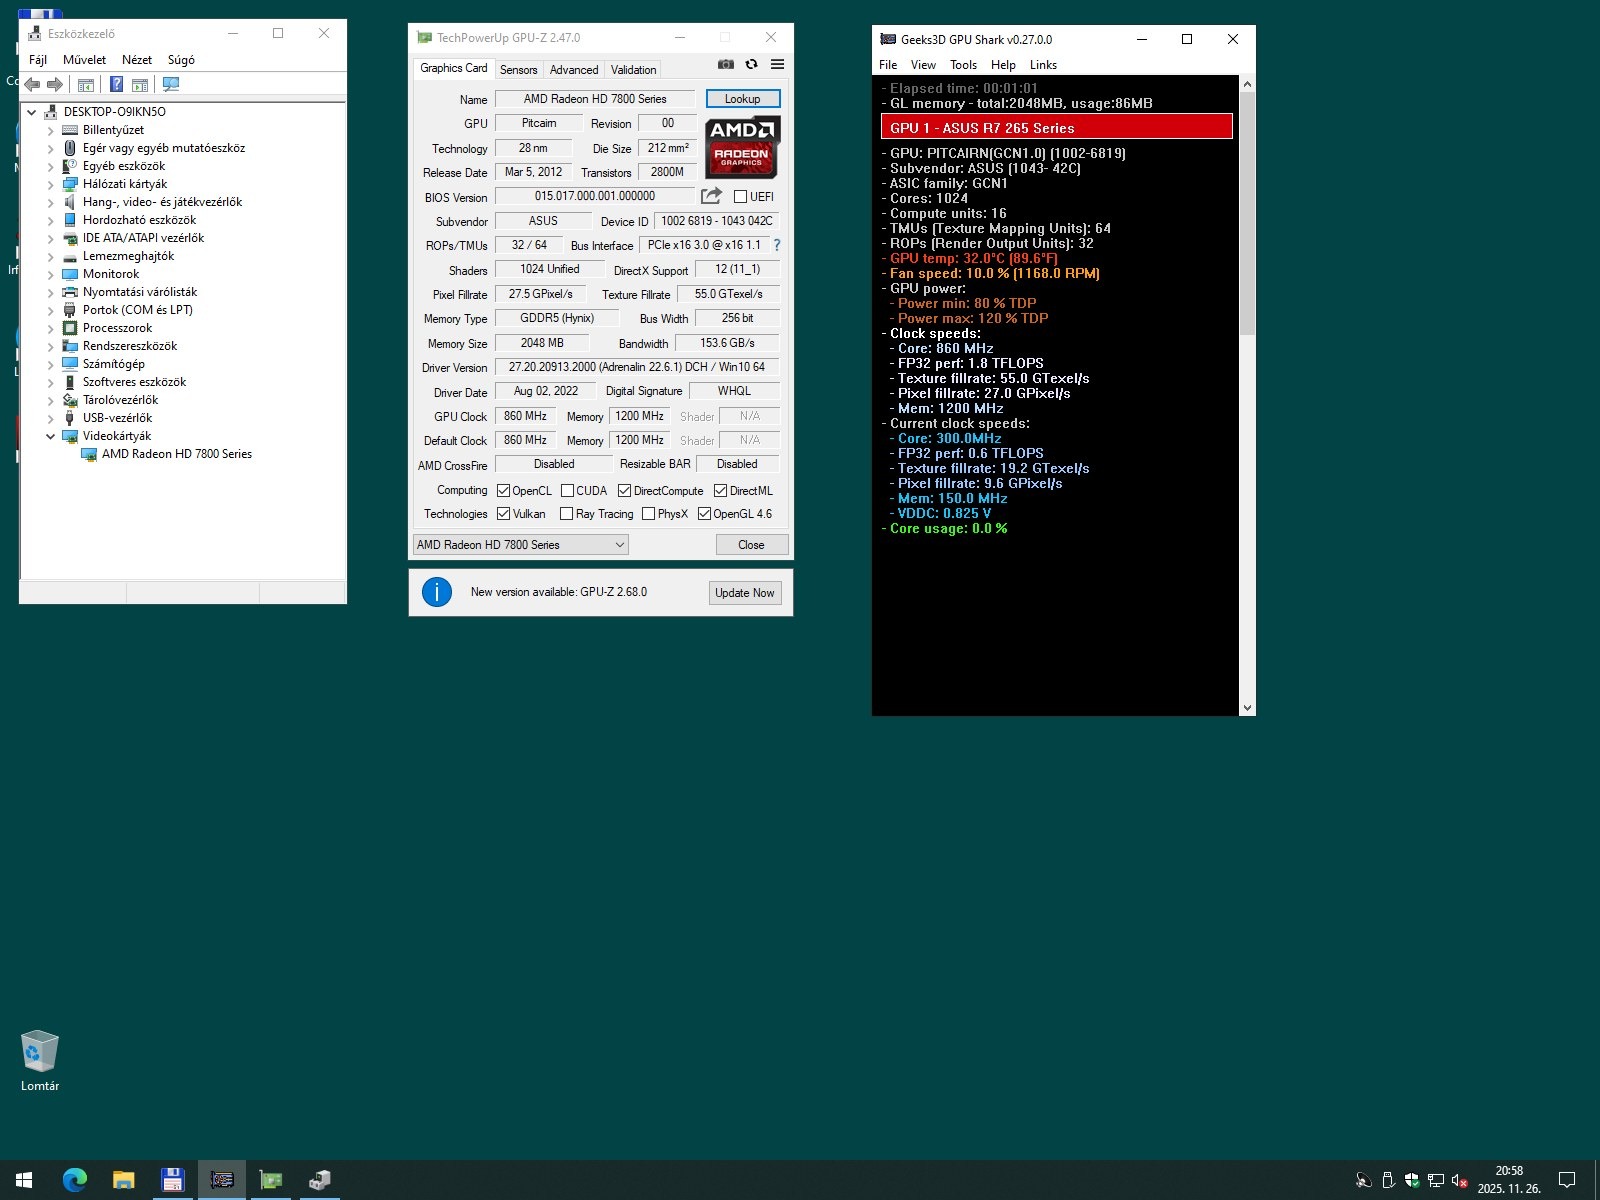The image size is (1600, 1200).
Task: Toggle the OpenCL checkbox
Action: [x=503, y=491]
